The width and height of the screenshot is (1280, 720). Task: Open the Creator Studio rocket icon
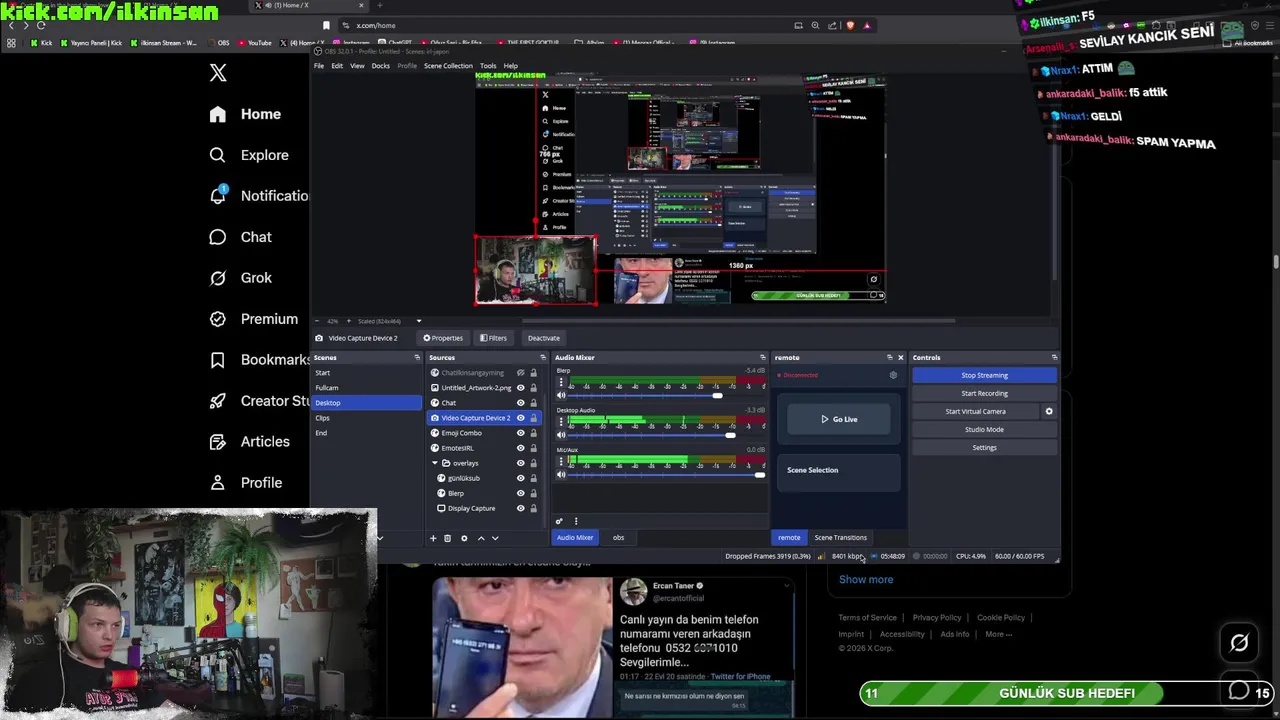click(x=217, y=401)
